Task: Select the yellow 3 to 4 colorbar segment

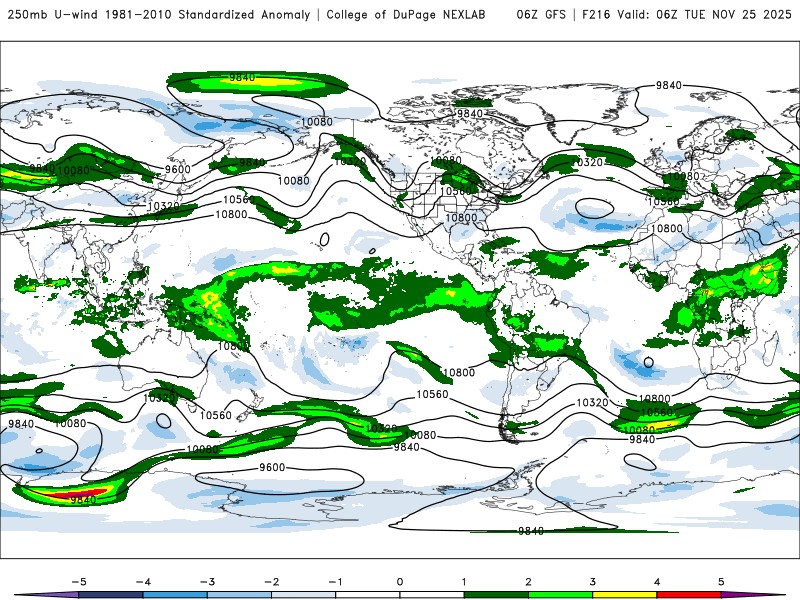Action: (625, 595)
